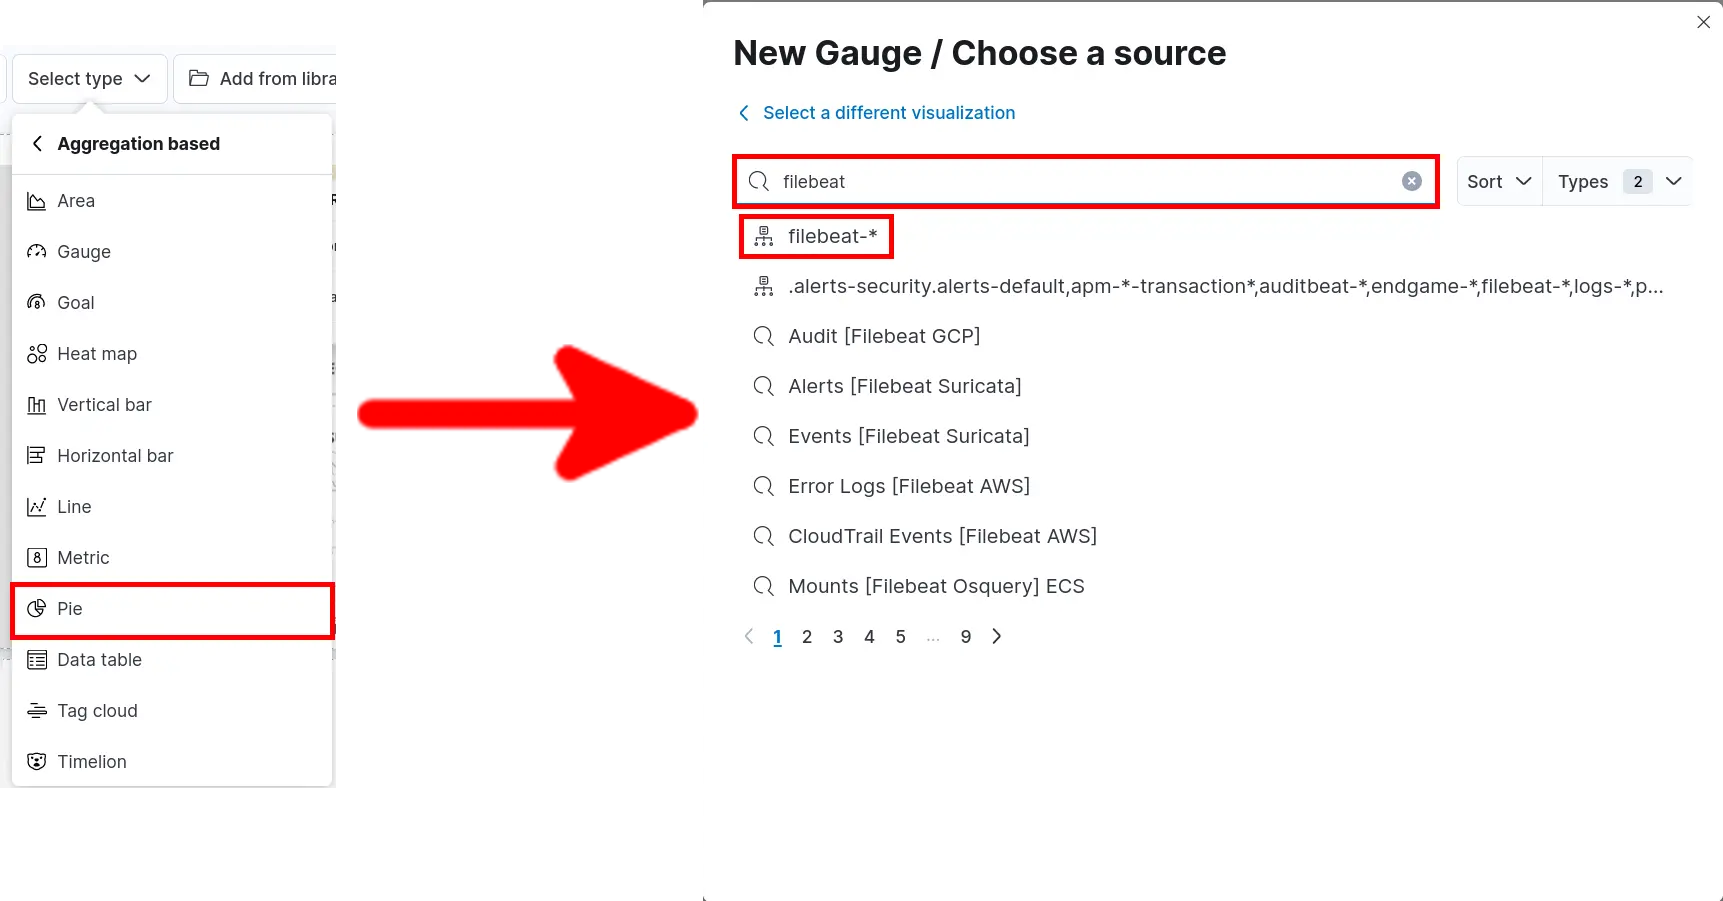
Task: Click the Tag cloud icon
Action: point(37,711)
